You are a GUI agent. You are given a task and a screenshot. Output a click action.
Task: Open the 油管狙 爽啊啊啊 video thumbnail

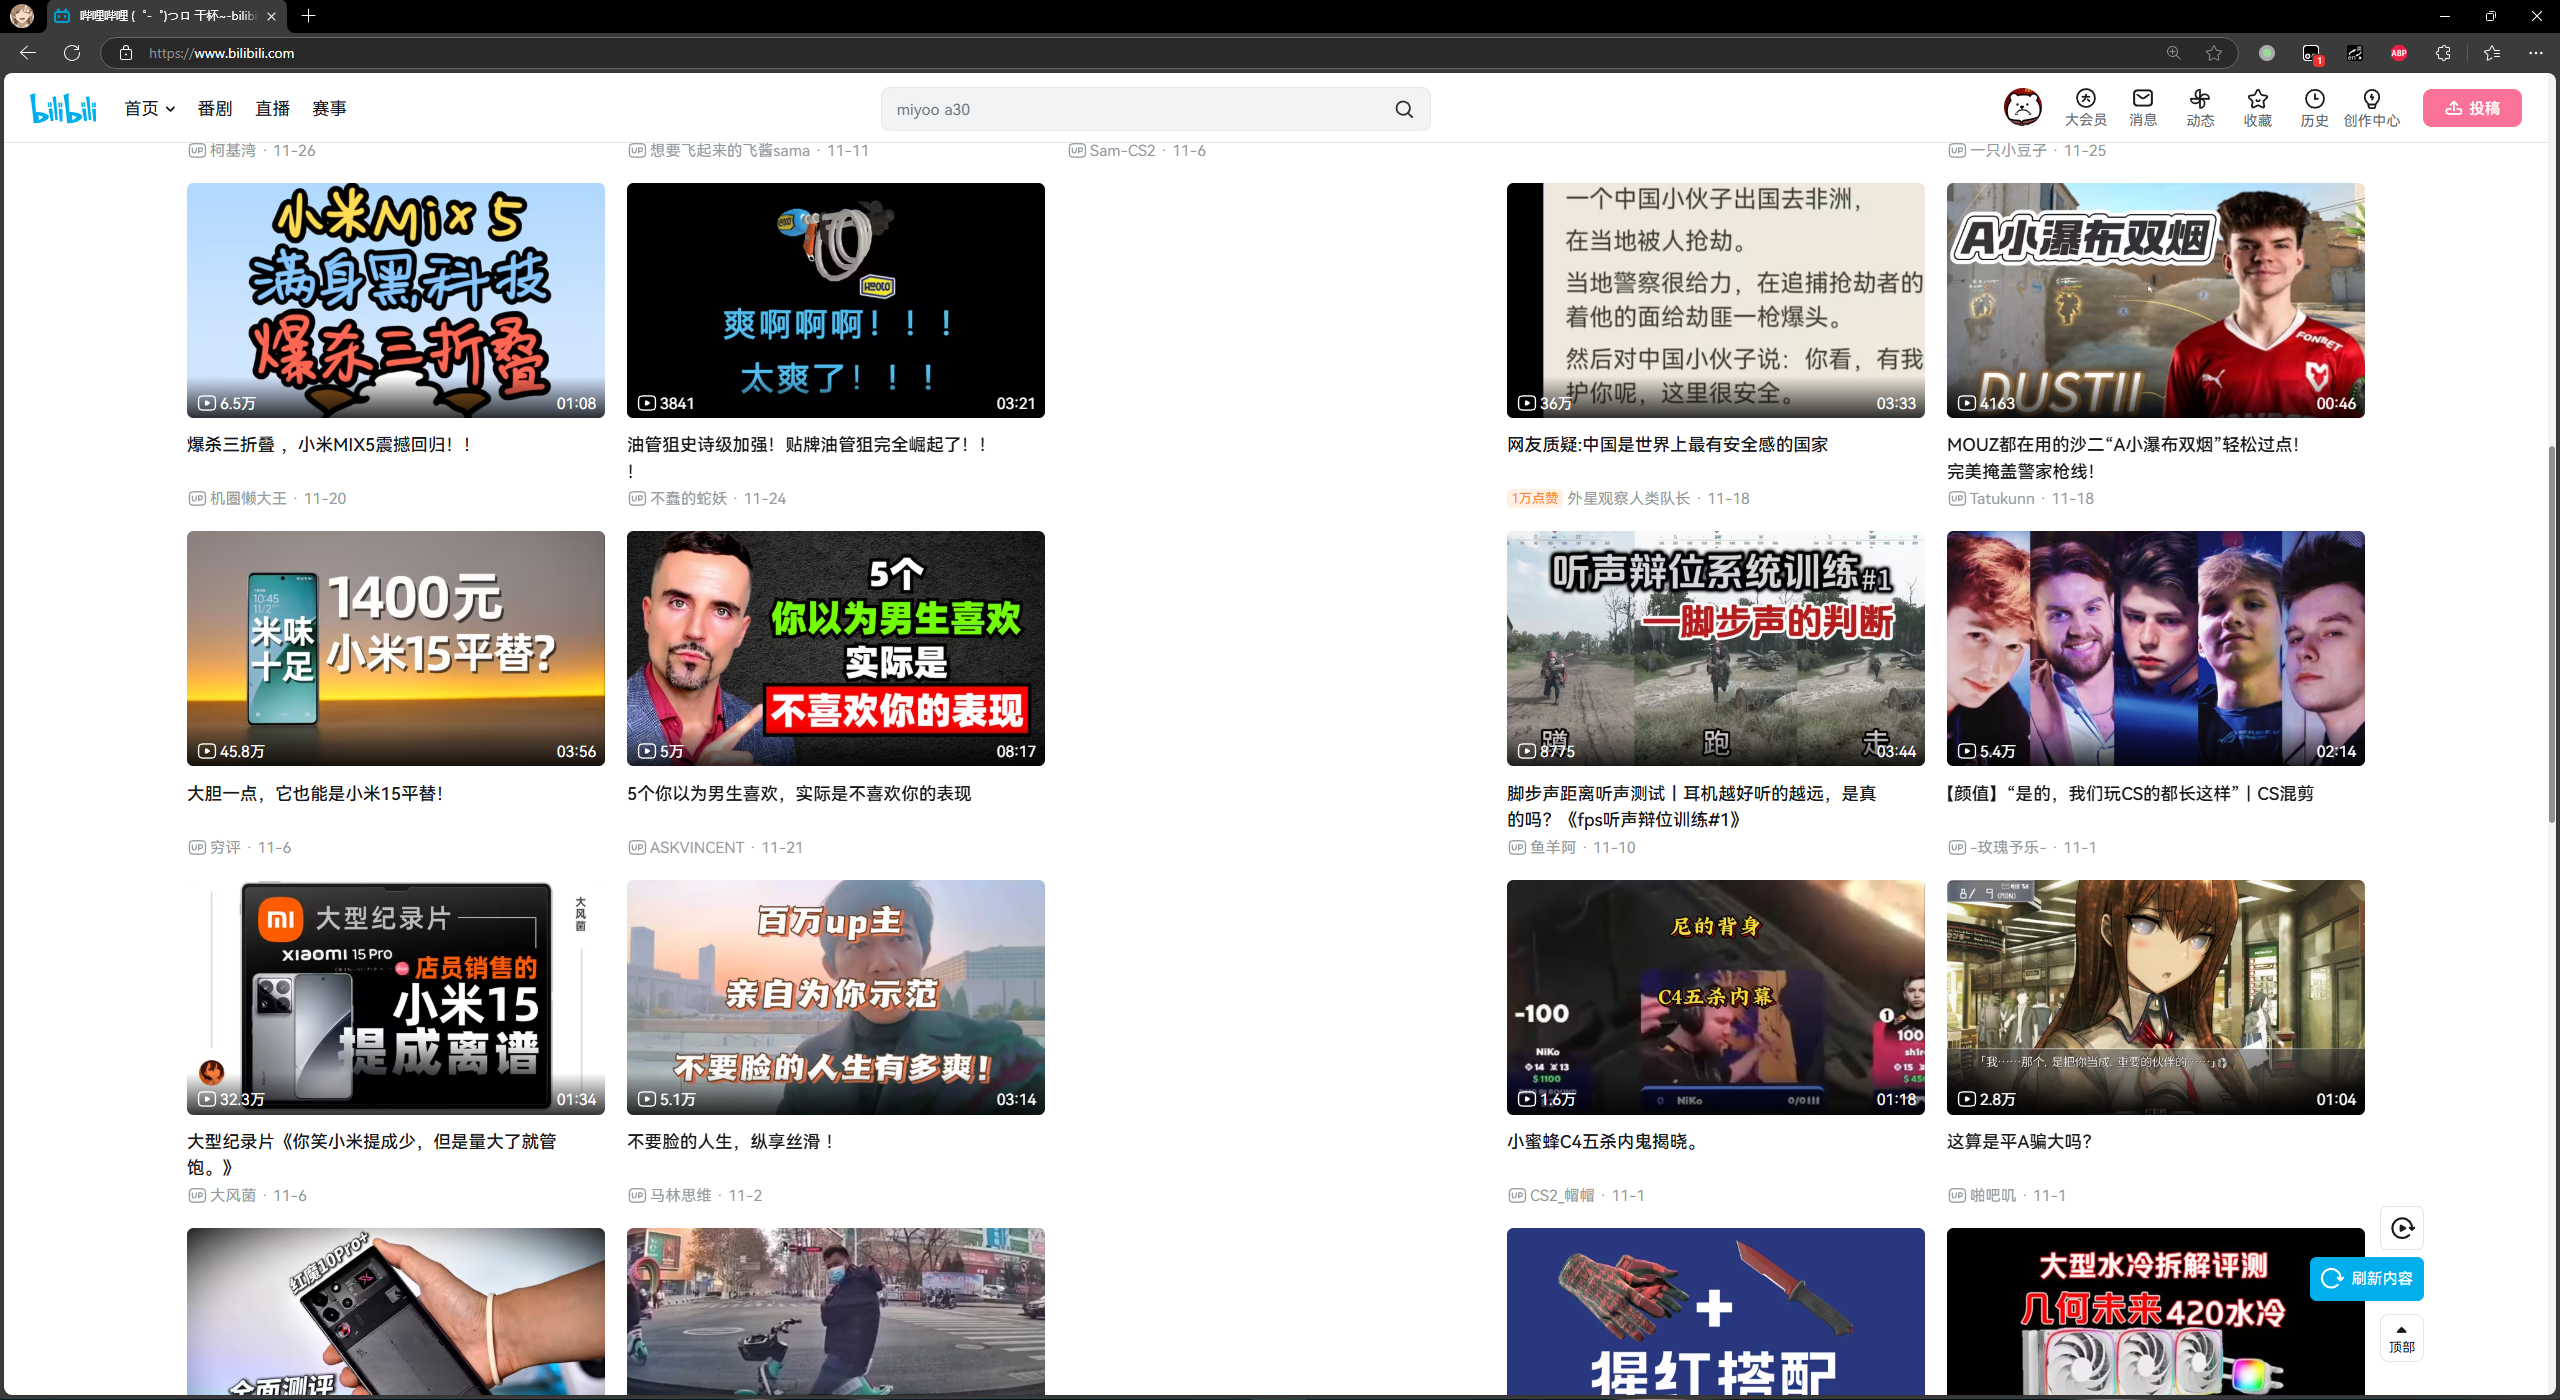pos(835,300)
